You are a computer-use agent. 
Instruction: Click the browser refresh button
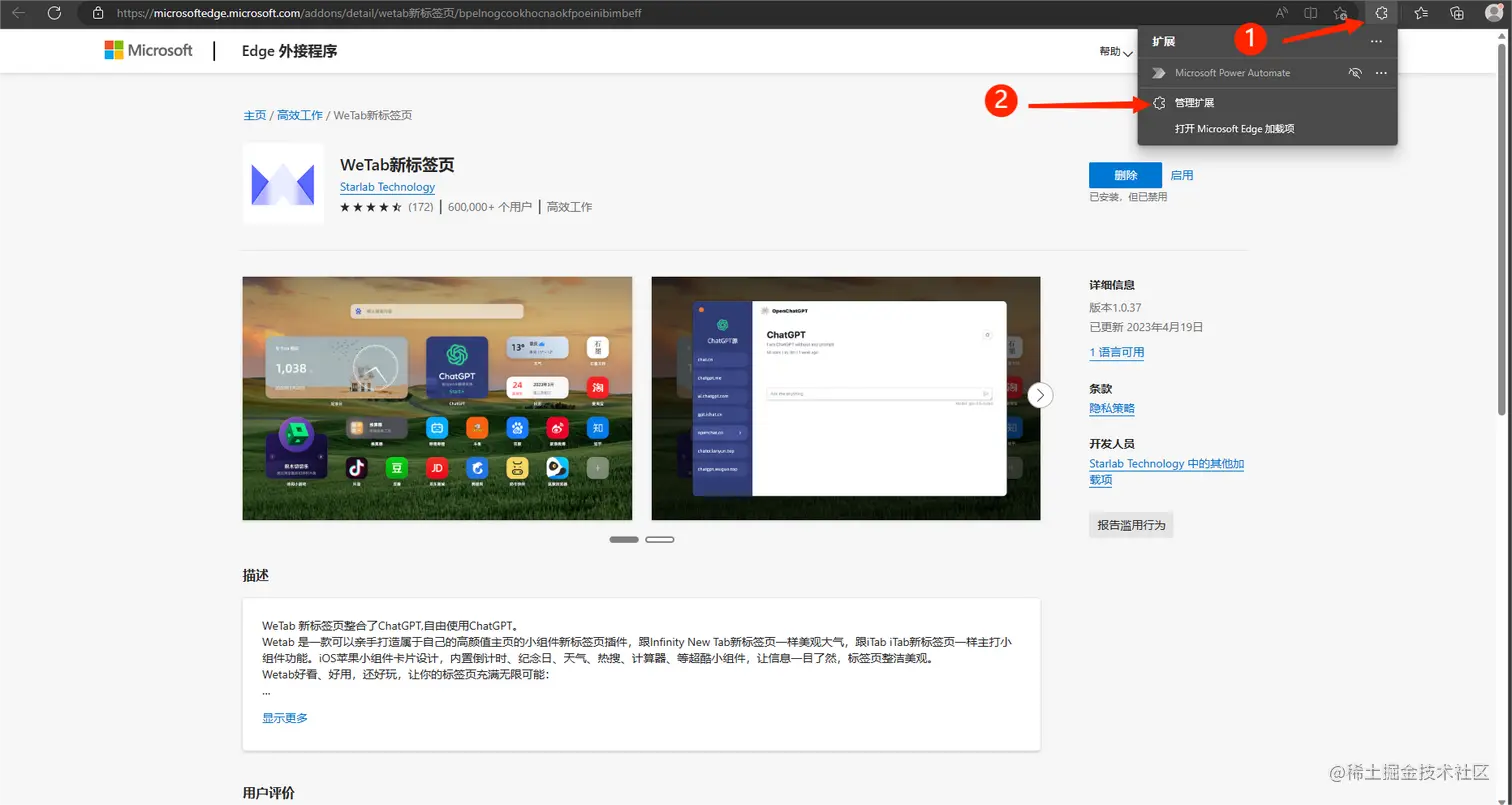tap(55, 13)
